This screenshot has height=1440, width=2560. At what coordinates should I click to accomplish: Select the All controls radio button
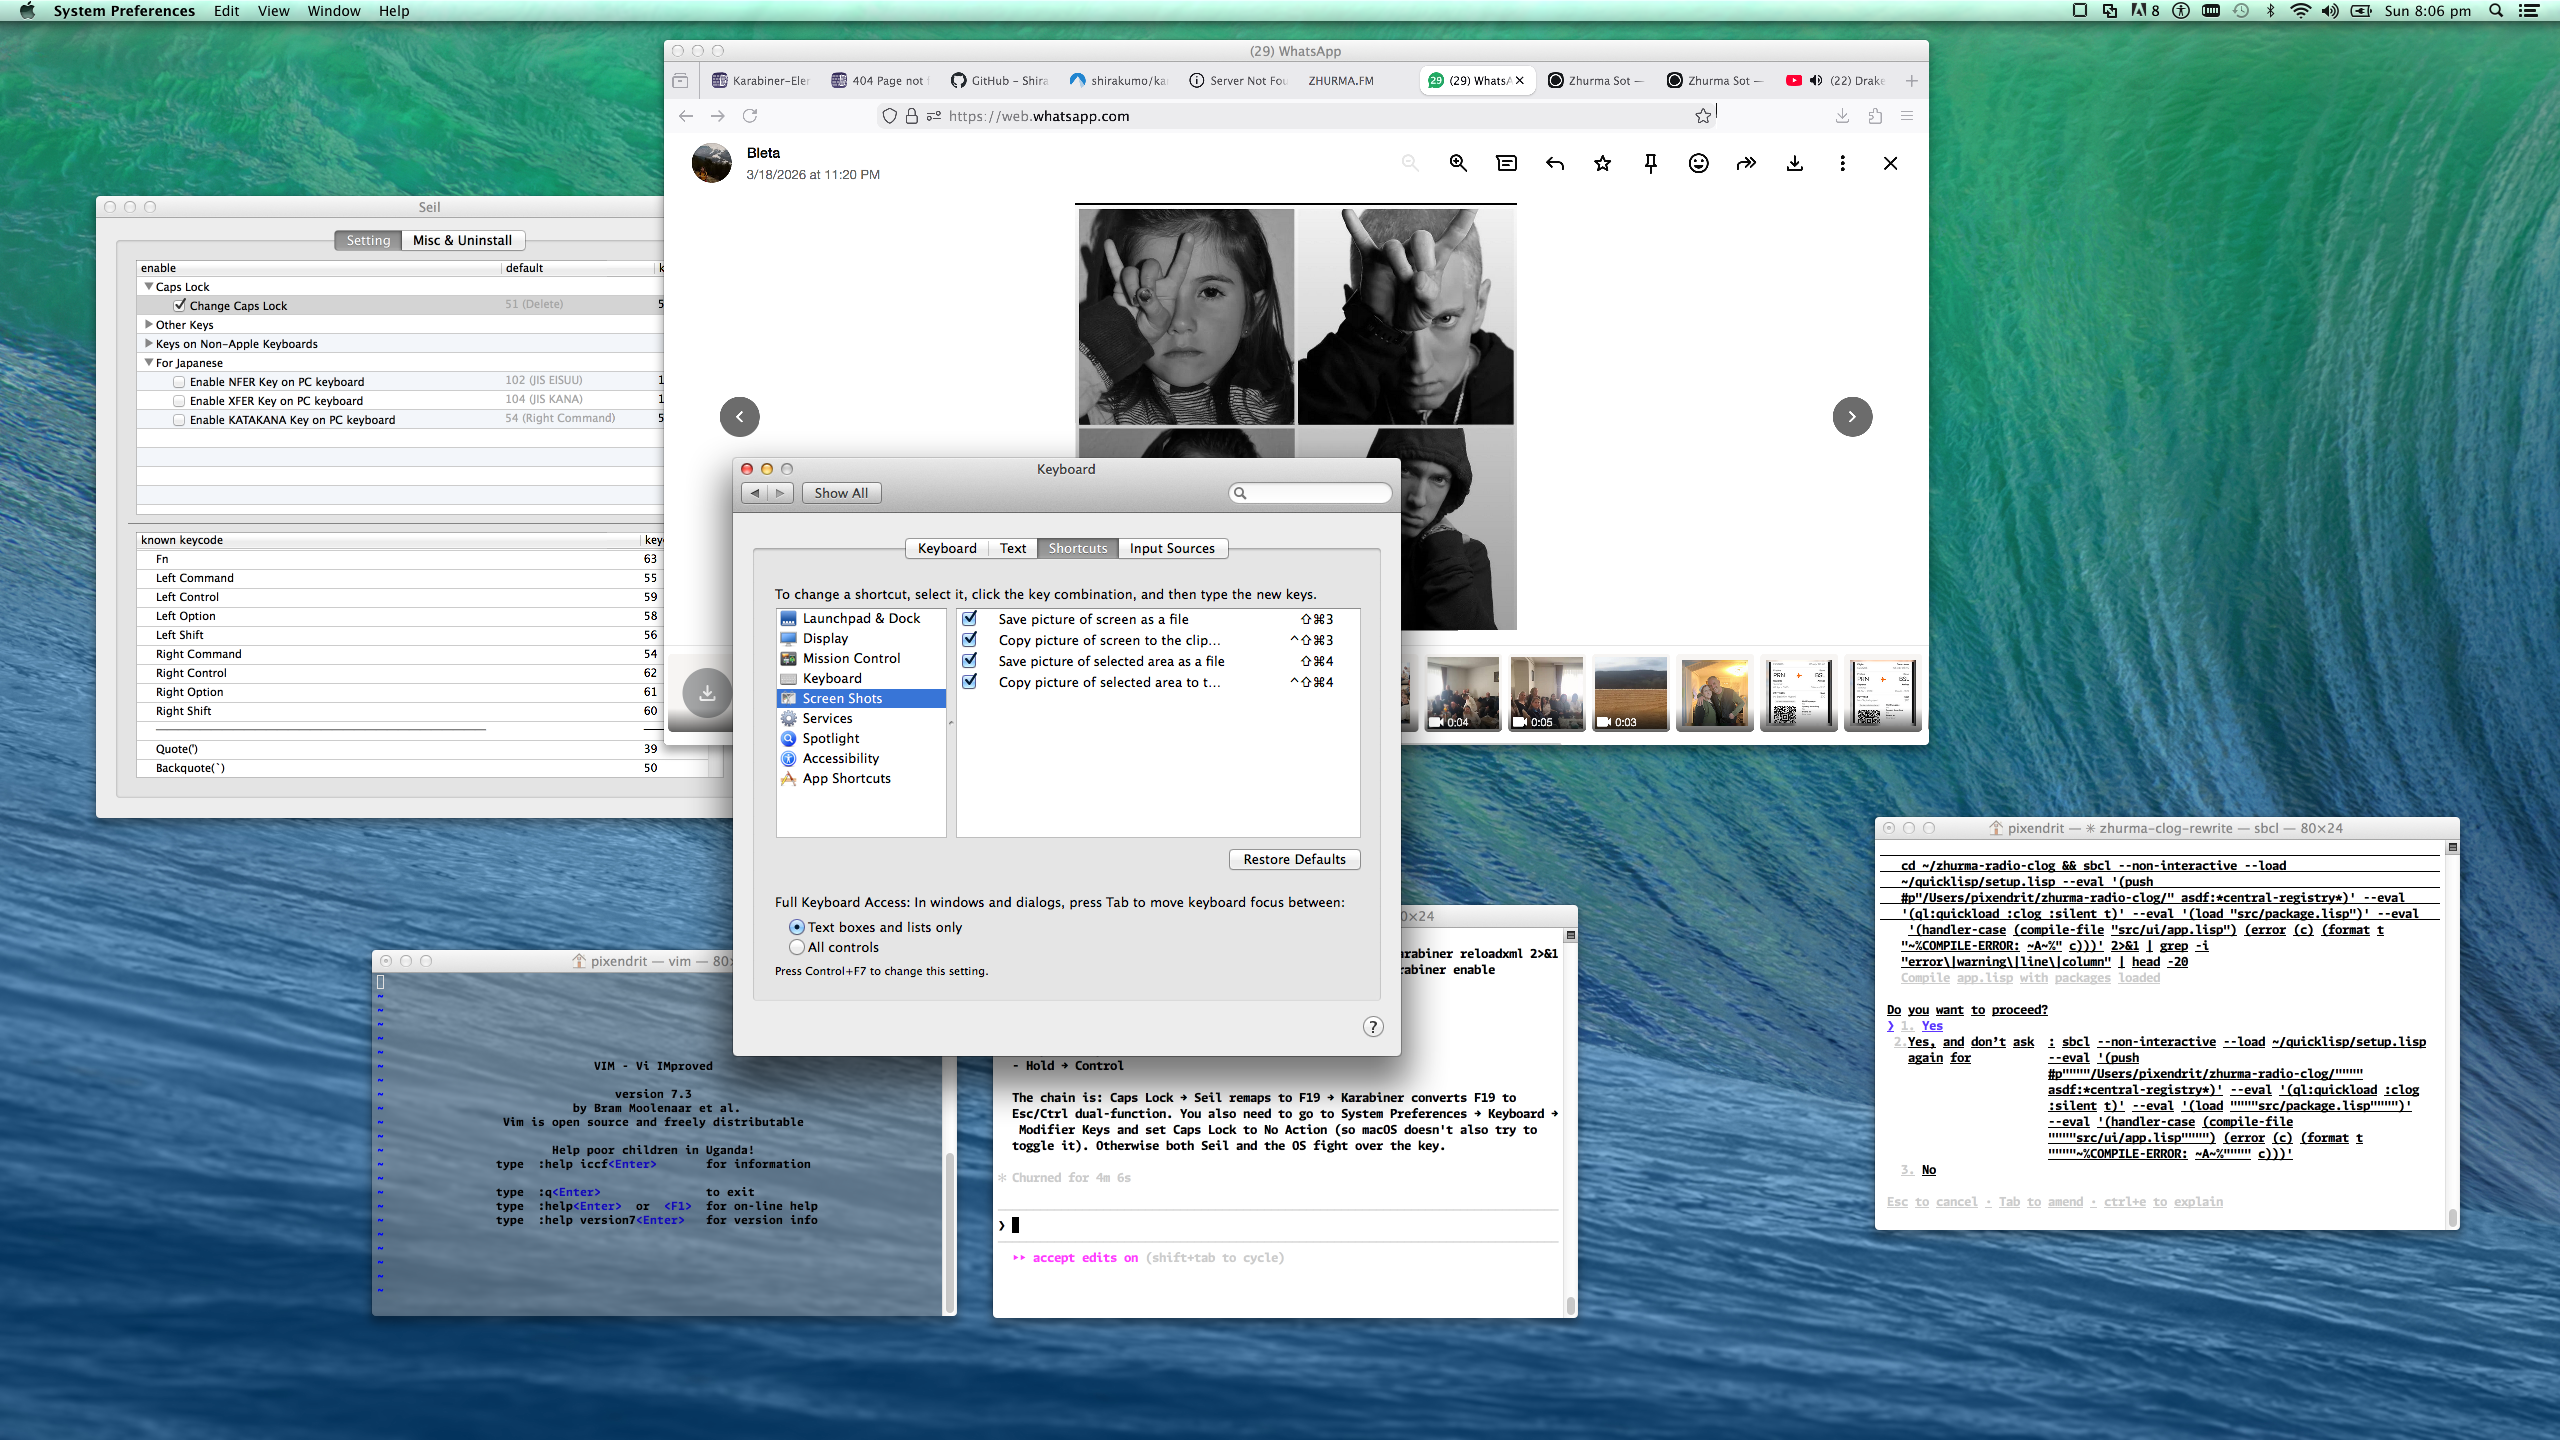click(x=796, y=947)
